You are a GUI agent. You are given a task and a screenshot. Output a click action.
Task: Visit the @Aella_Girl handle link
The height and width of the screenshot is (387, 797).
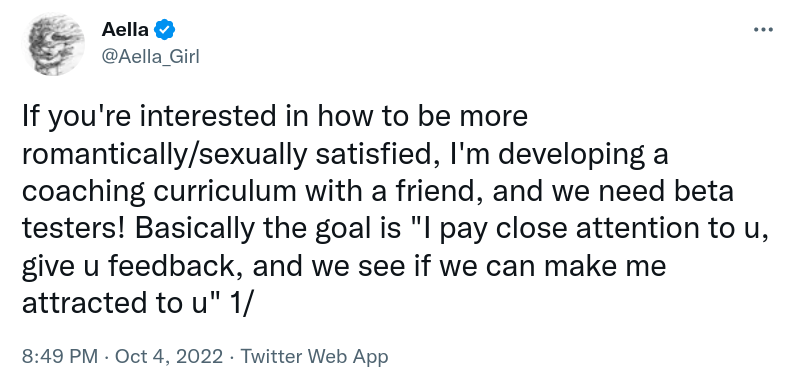pyautogui.click(x=150, y=57)
